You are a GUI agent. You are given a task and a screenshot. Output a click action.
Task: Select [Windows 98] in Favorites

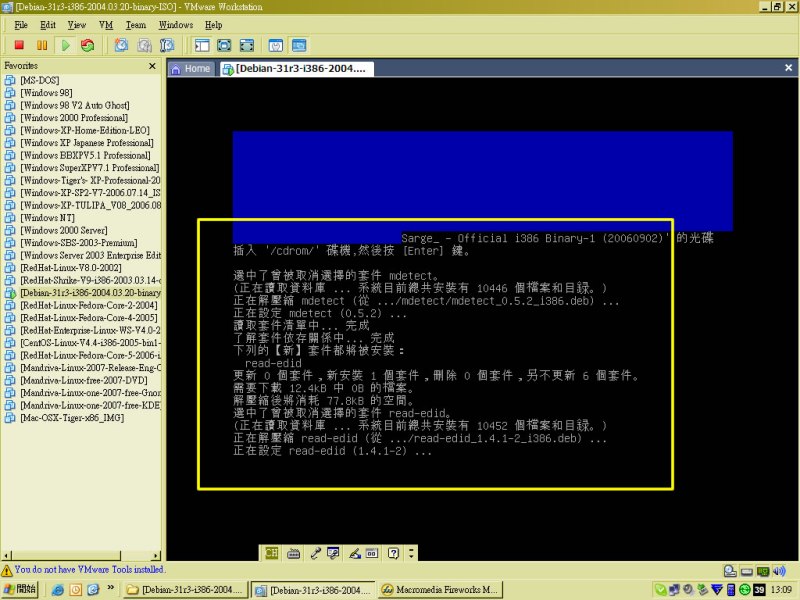pyautogui.click(x=46, y=93)
